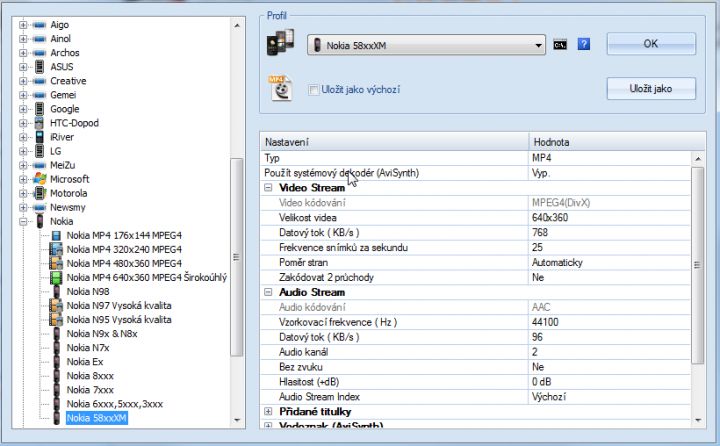This screenshot has width=720, height=446.
Task: Click icon of Nokia MP4 176x144 MPEG4
Action: 56,236
